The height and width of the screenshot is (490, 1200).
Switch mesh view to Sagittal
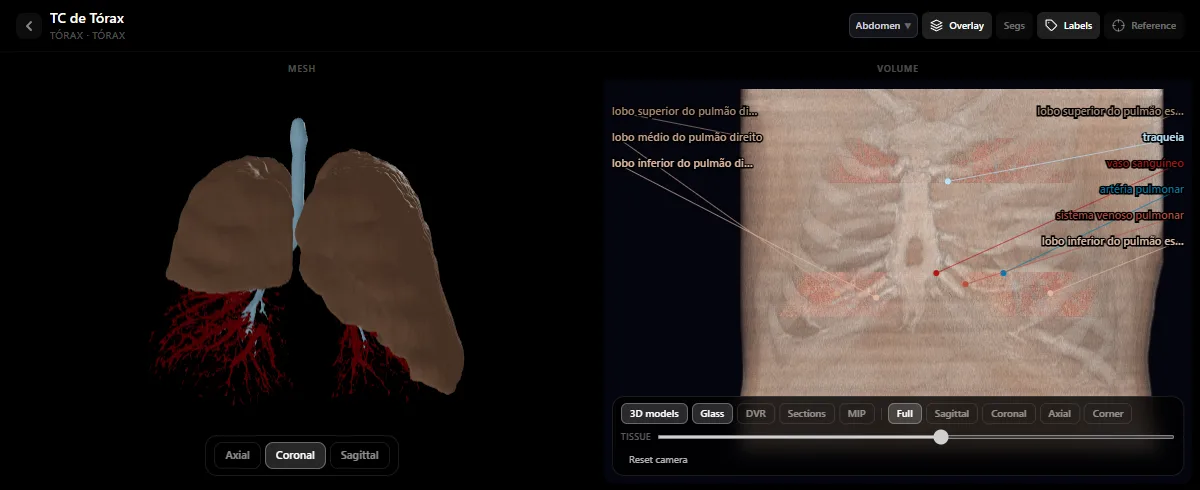[360, 455]
